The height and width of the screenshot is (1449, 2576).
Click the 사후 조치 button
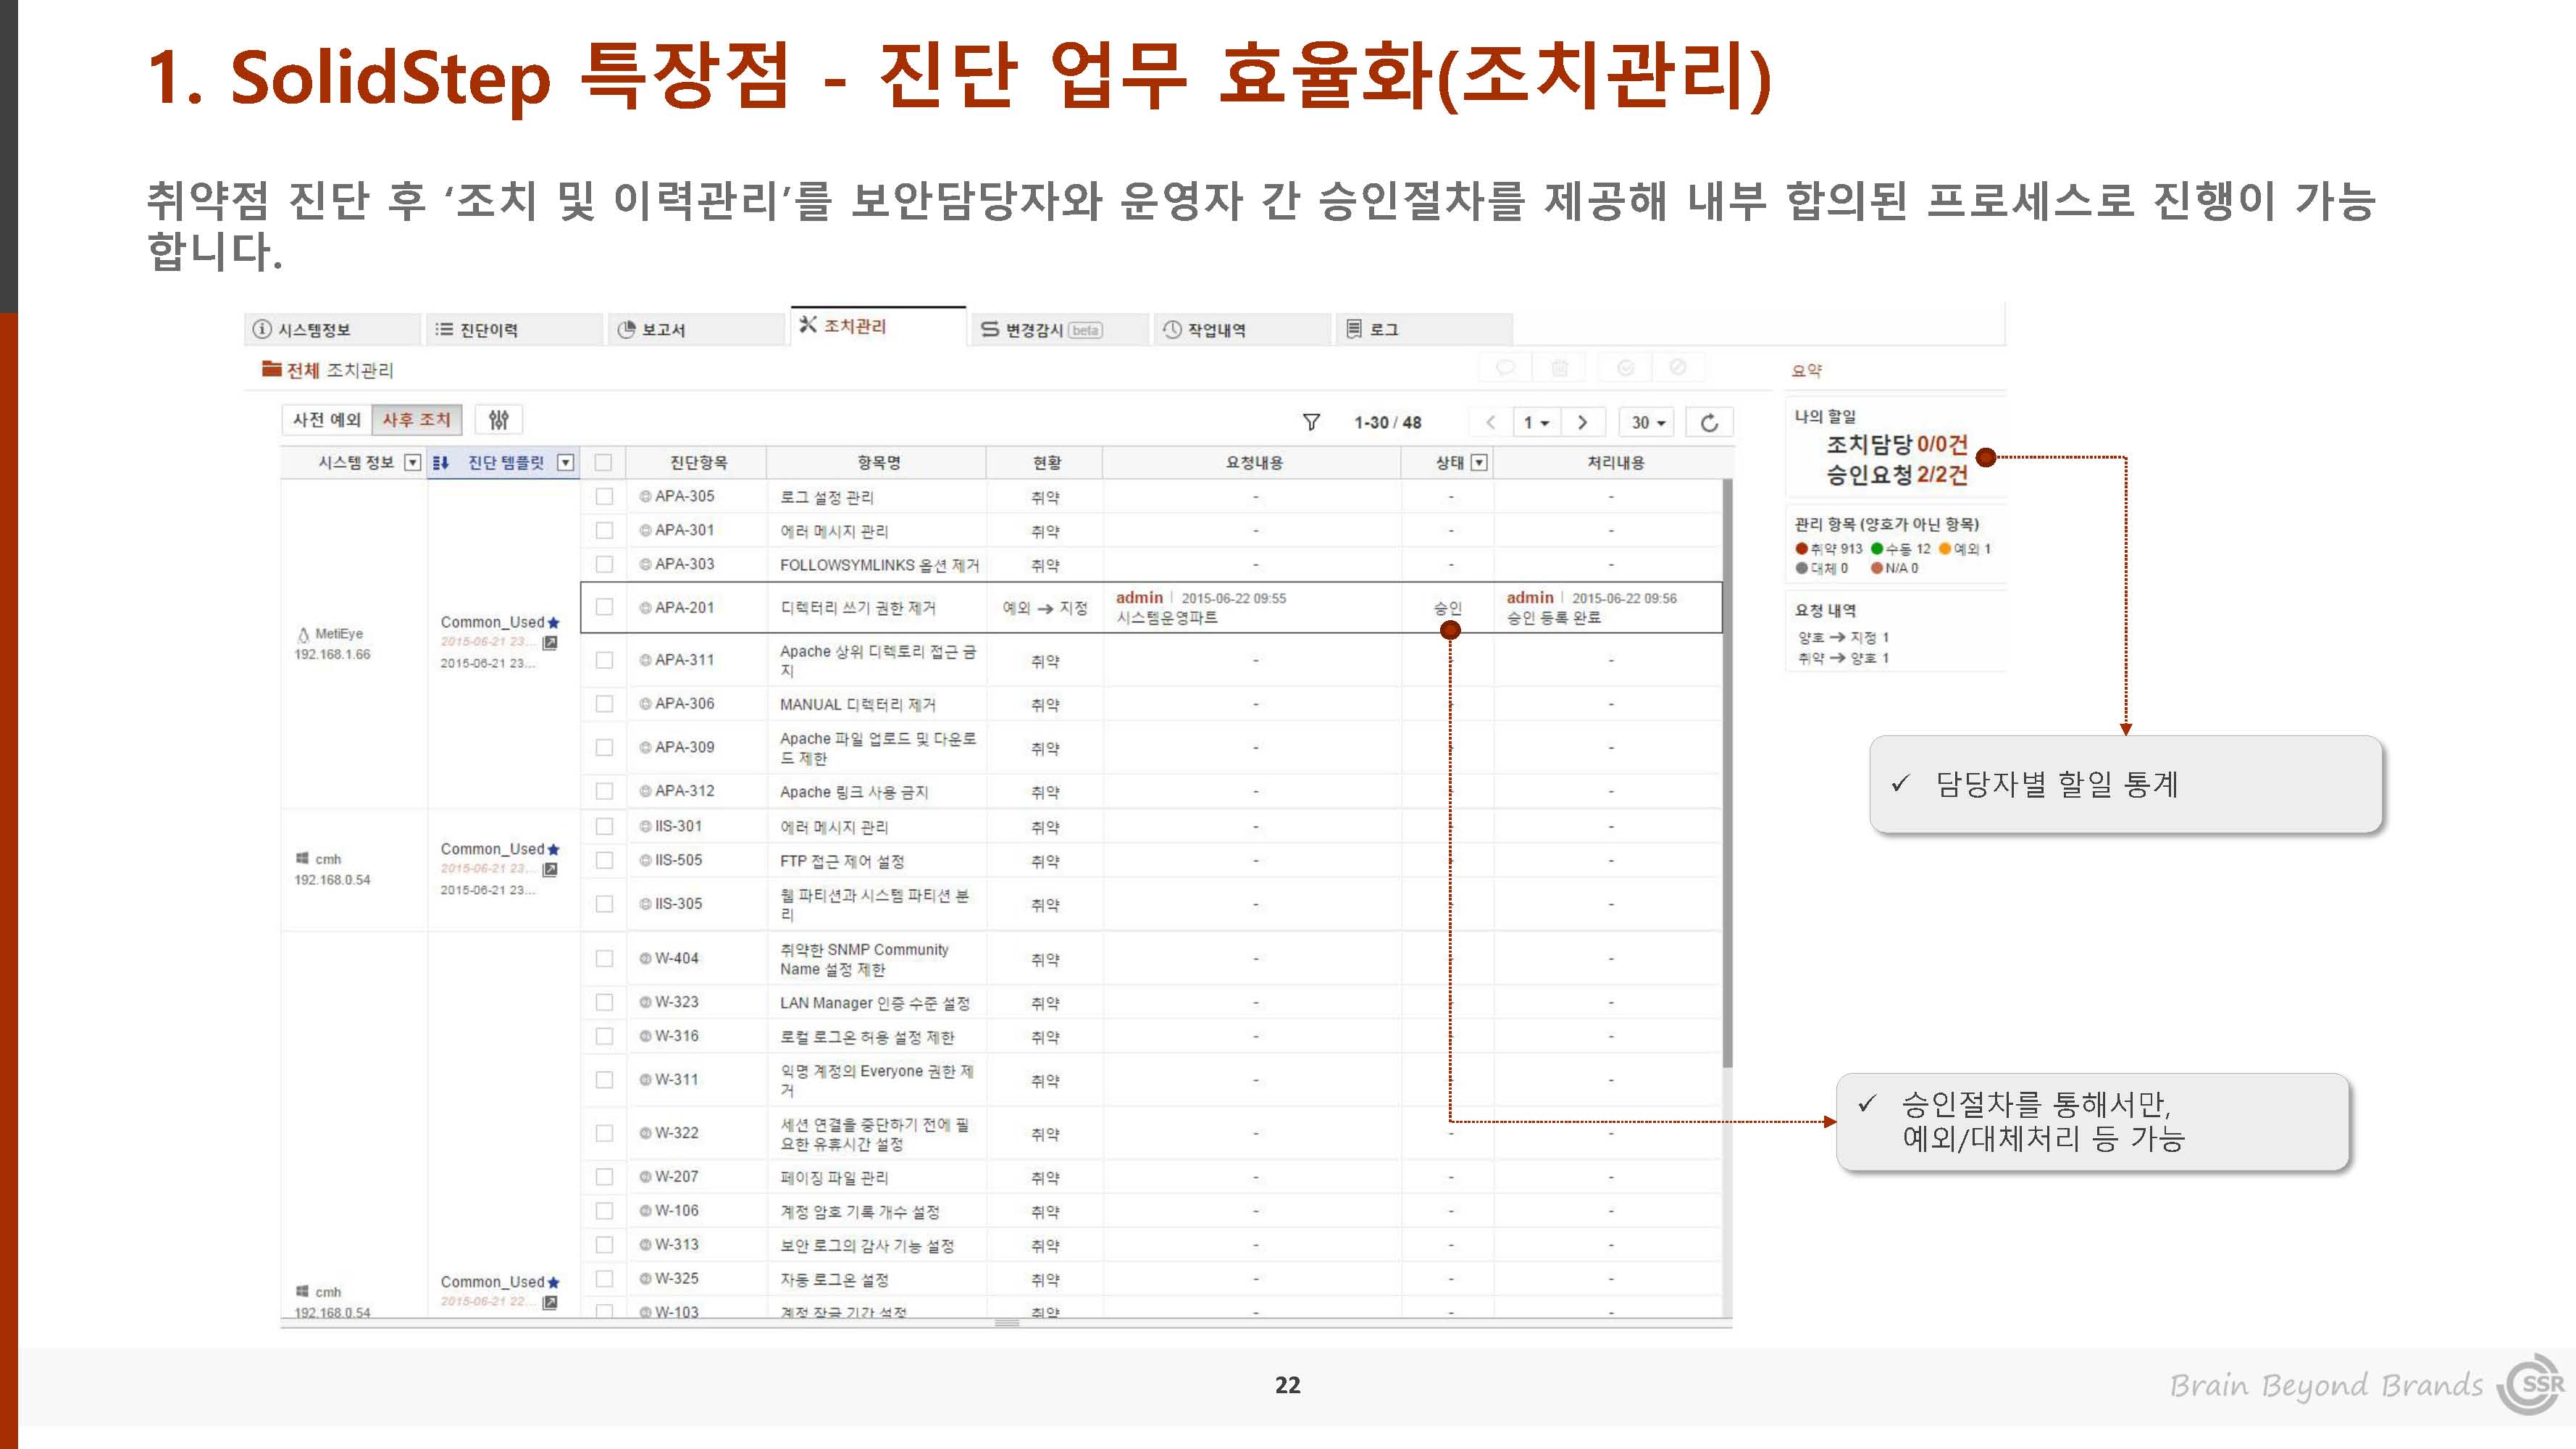tap(417, 420)
